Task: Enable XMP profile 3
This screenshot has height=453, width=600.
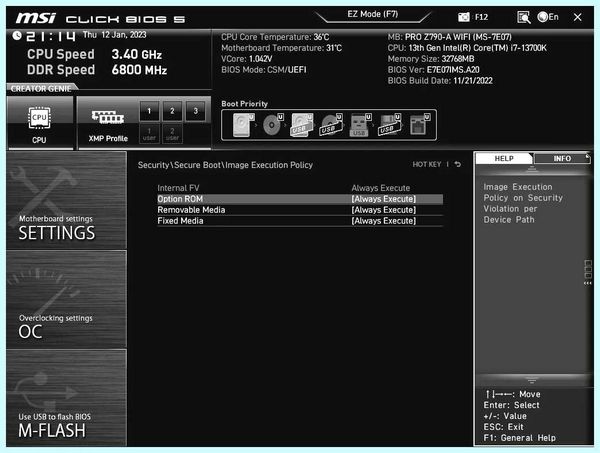Action: (196, 111)
